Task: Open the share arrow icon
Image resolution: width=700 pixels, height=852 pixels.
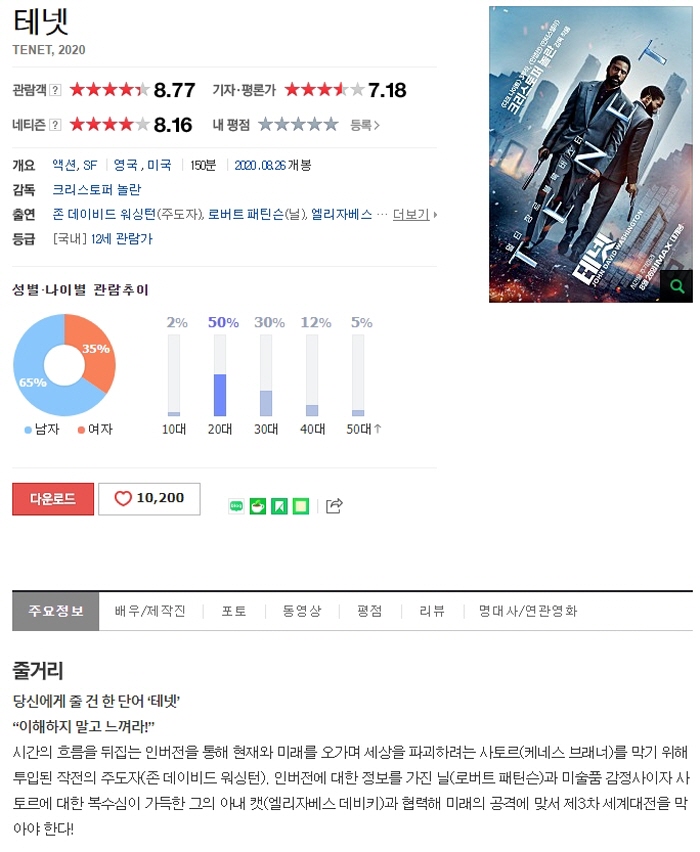Action: [x=334, y=506]
